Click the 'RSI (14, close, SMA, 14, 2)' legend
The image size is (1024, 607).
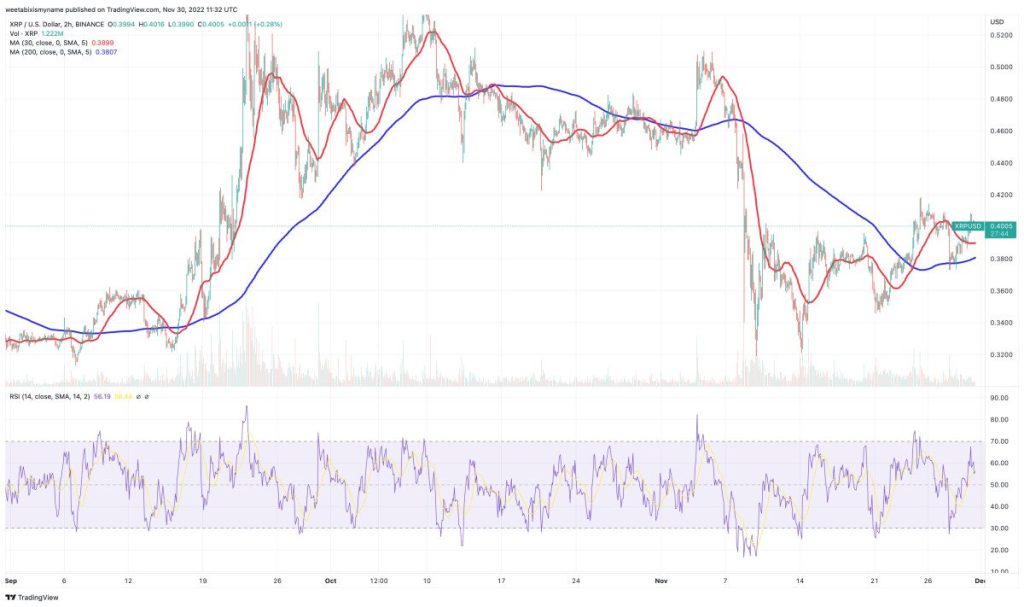[49, 397]
